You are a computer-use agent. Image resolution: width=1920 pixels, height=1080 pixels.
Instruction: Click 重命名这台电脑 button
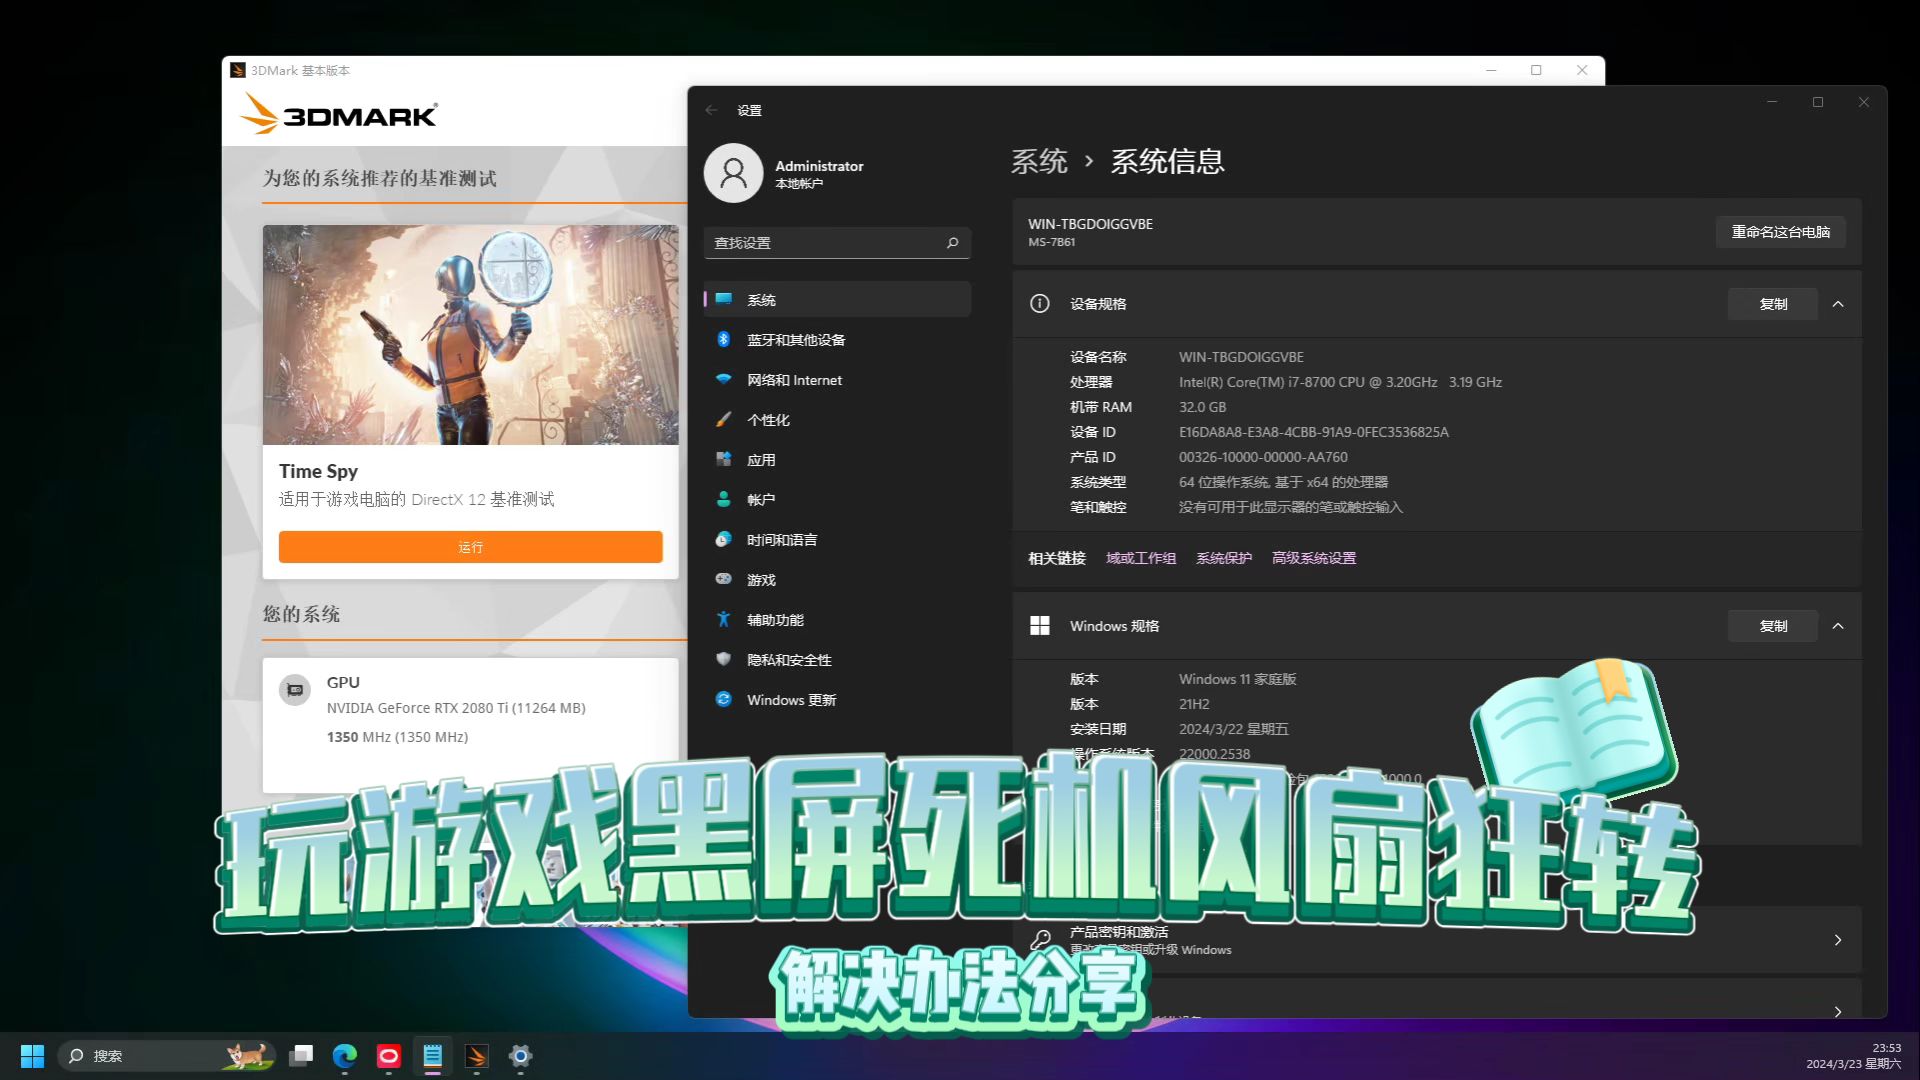pos(1781,232)
